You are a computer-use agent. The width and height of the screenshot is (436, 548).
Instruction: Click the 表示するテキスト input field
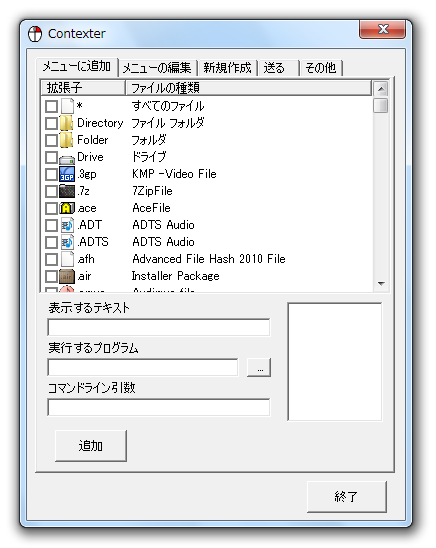(159, 327)
